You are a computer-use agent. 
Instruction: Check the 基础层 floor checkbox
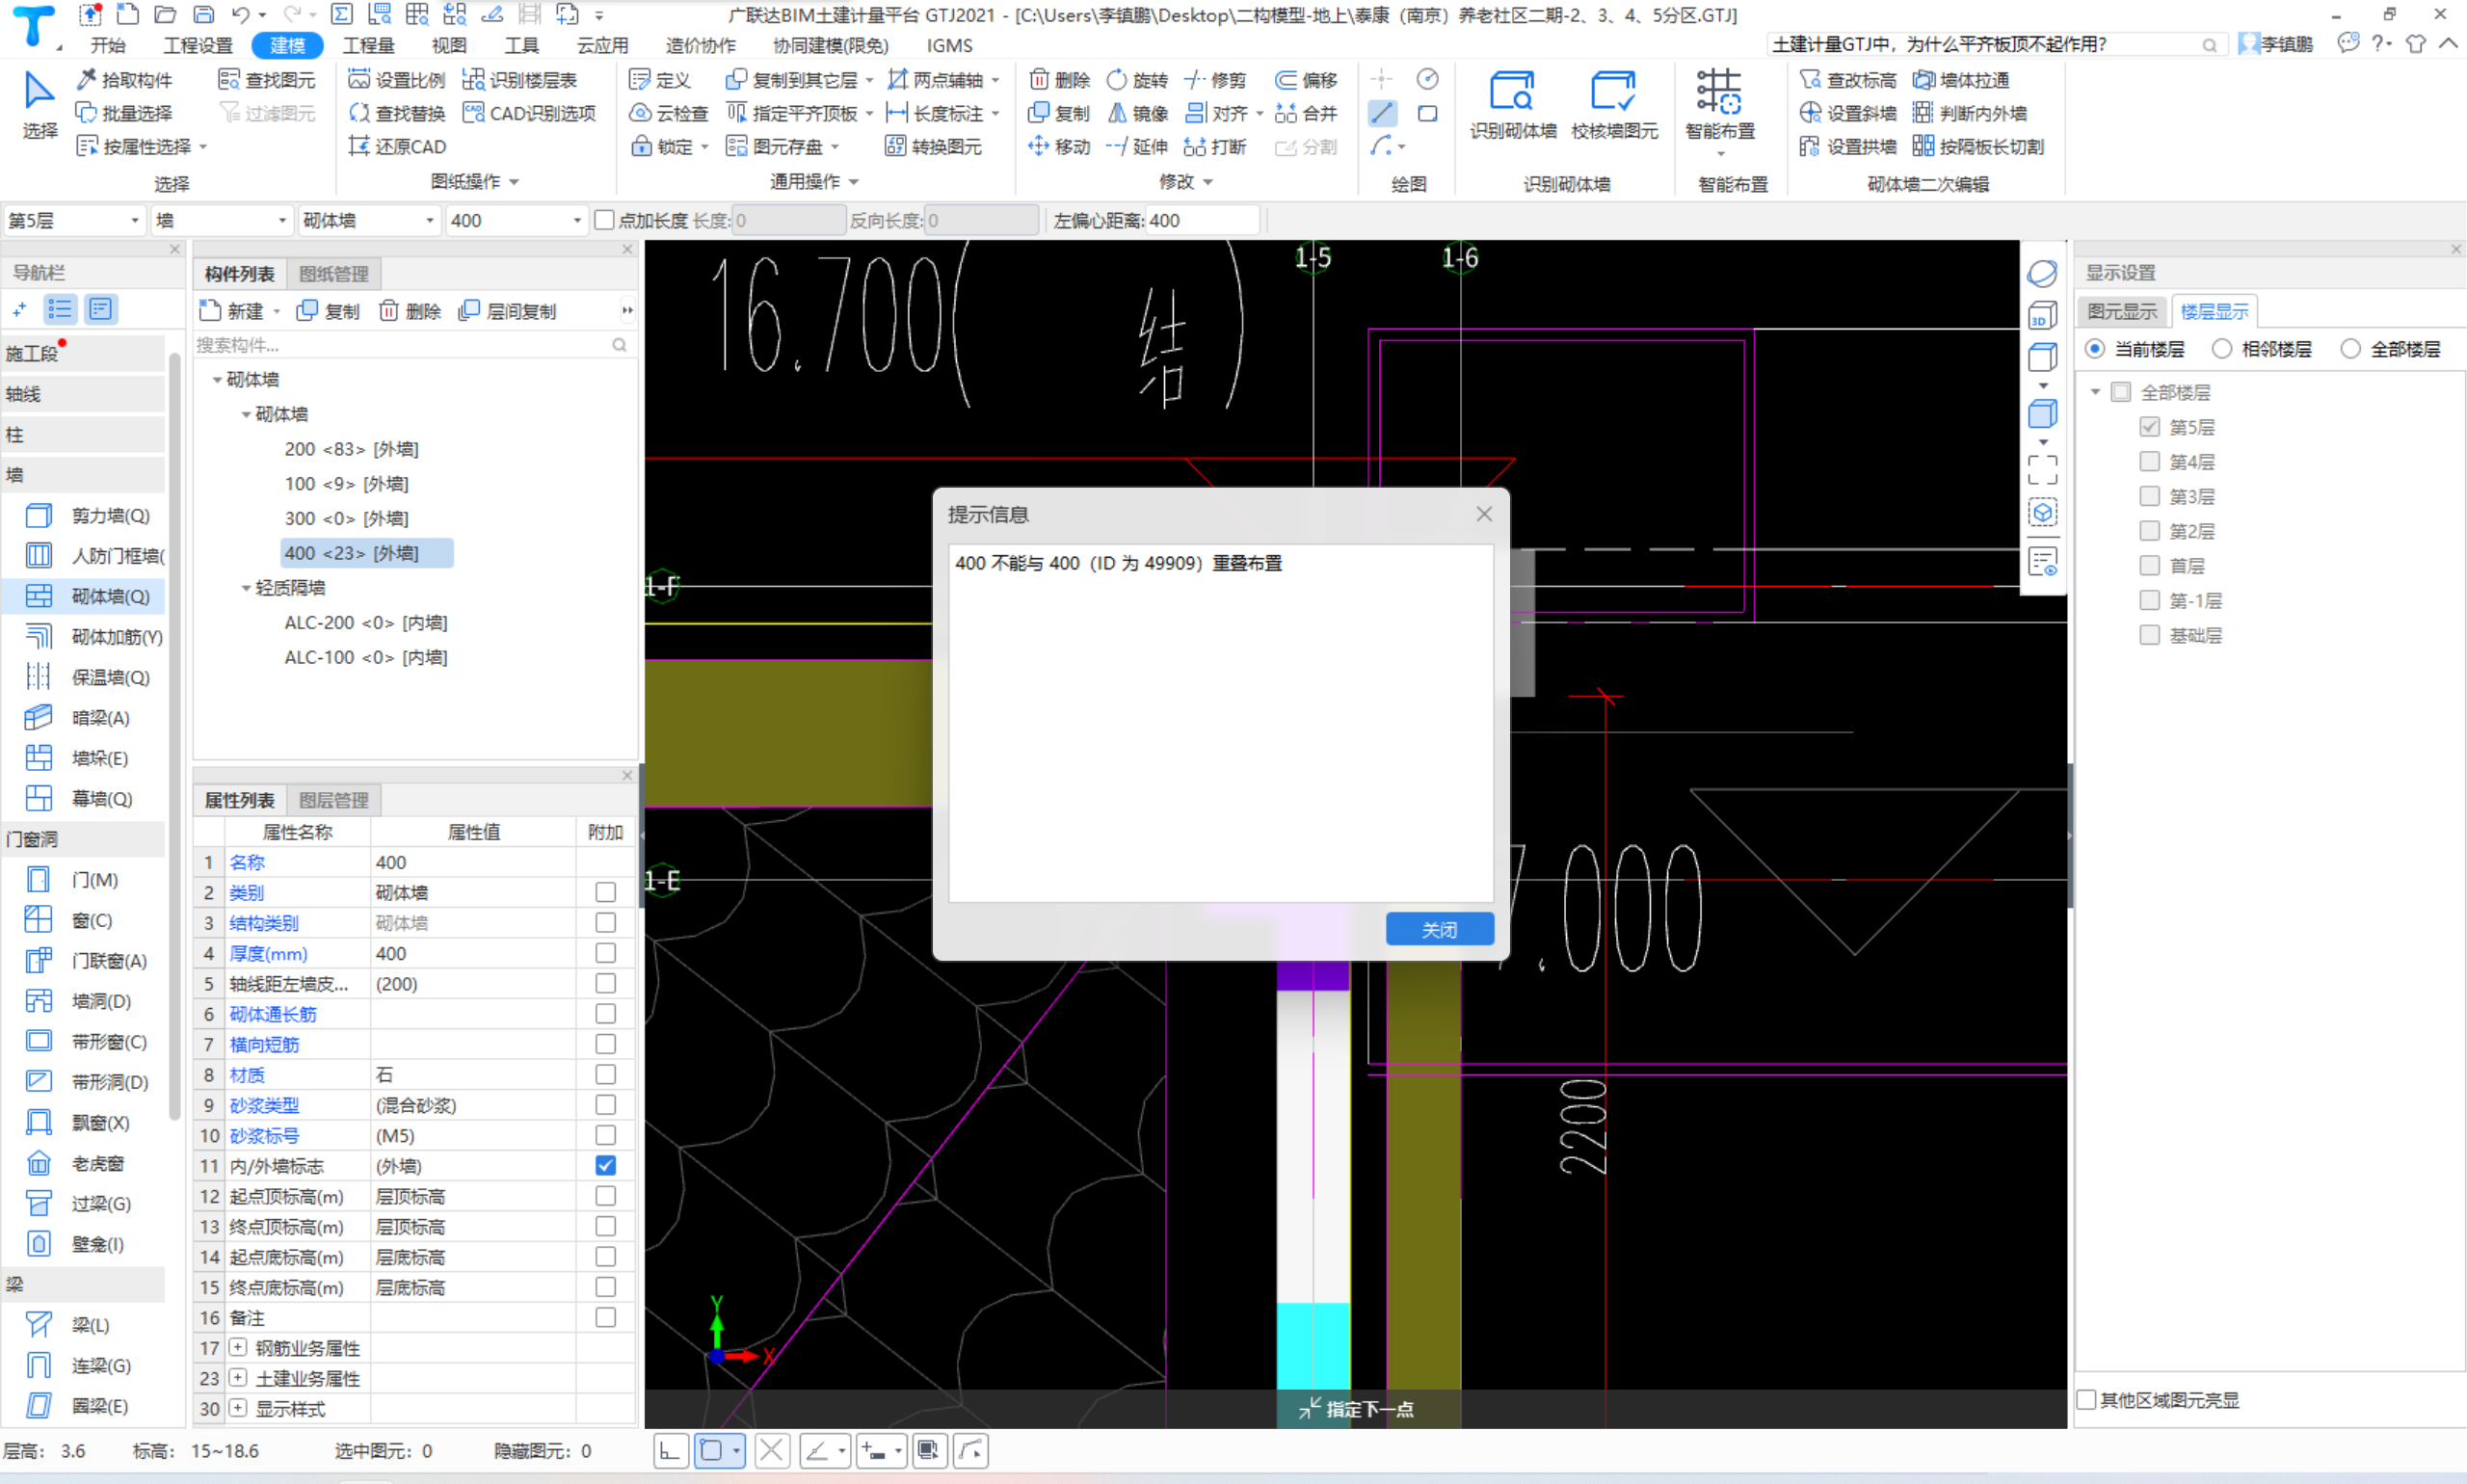pos(2149,634)
